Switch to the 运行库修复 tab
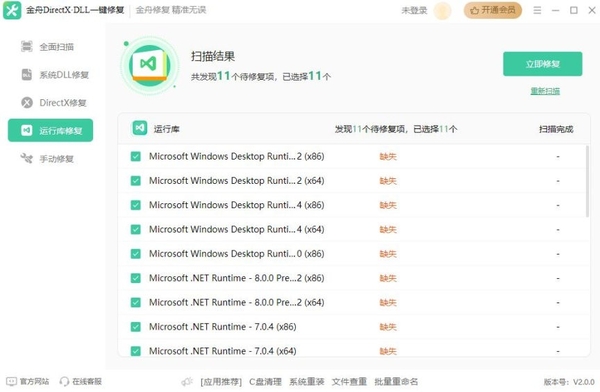Screen dimensions: 600x392 click(x=51, y=131)
